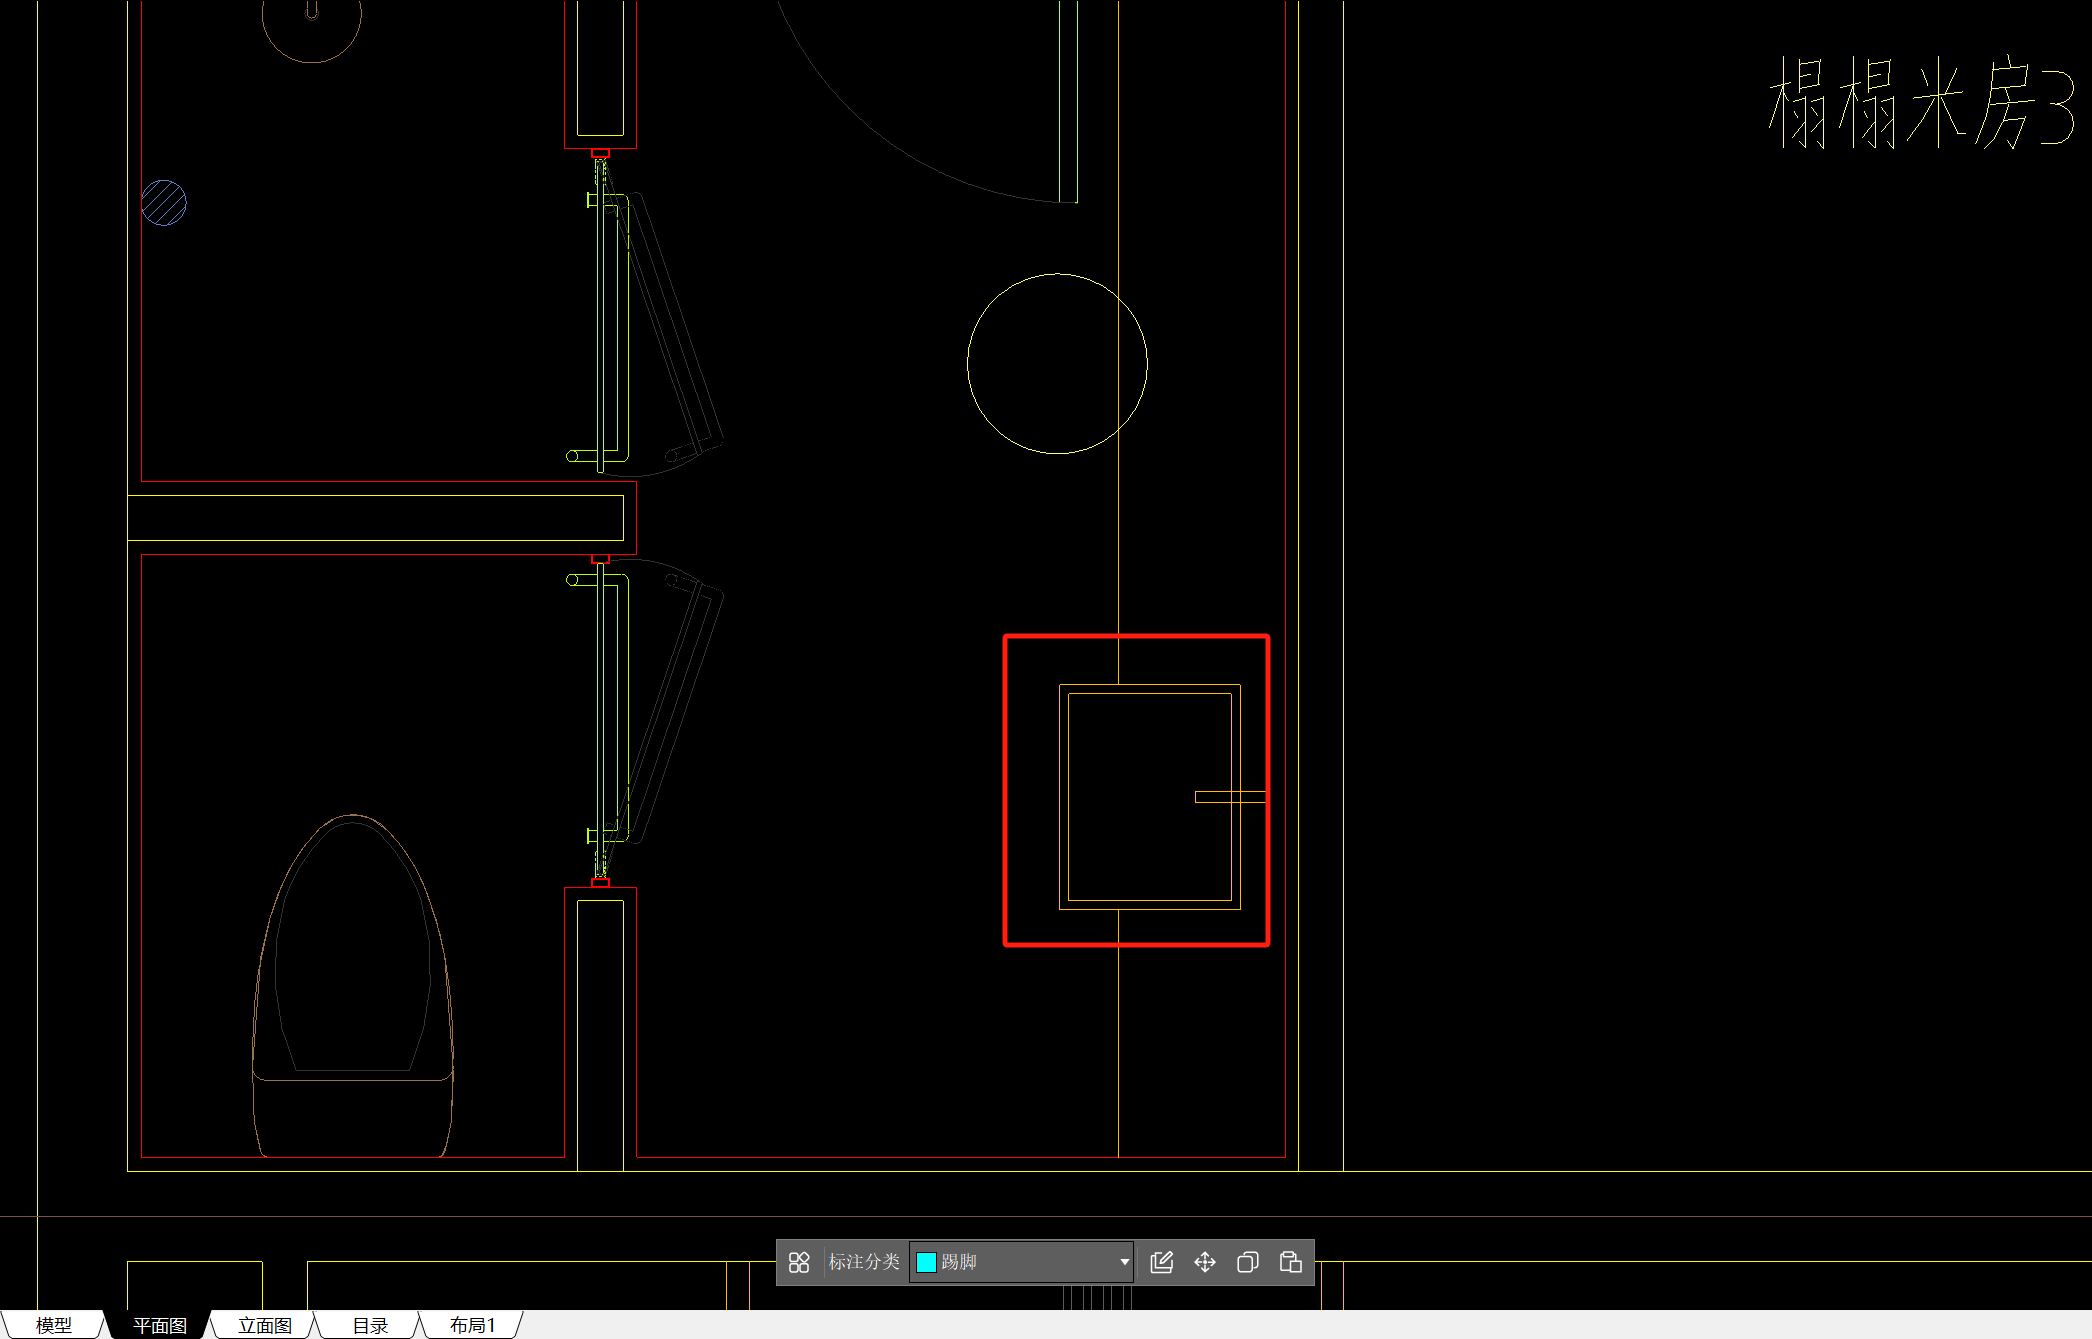Screen dimensions: 2092x1339
Task: Click the edit annotation pencil icon
Action: [x=1161, y=1262]
